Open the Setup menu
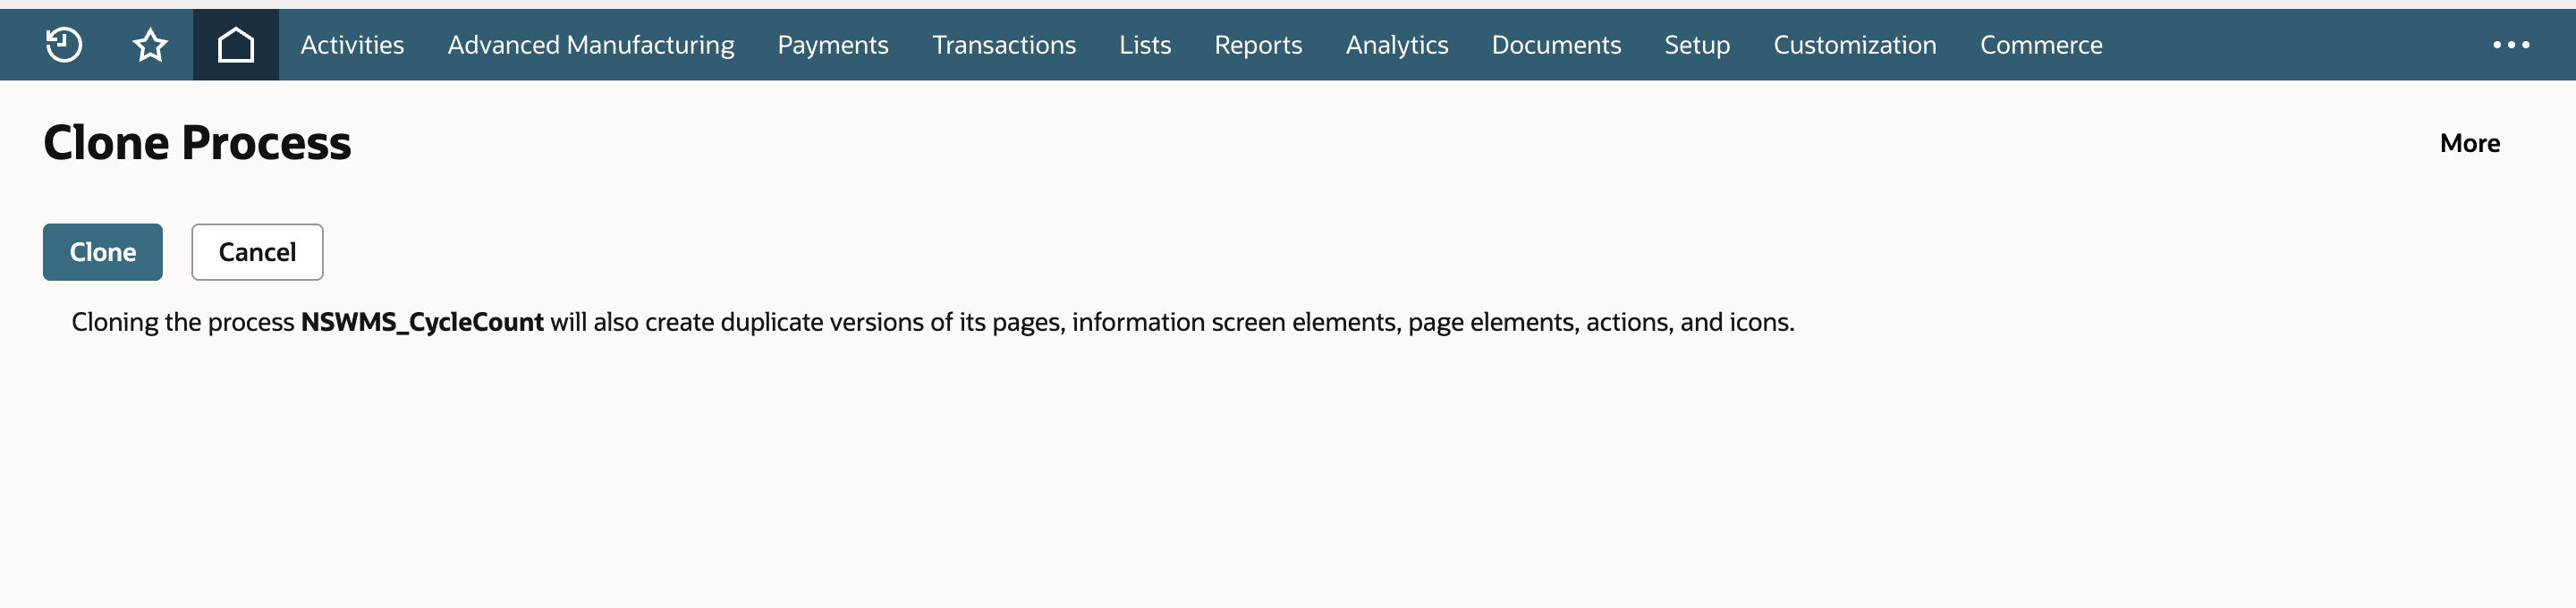Screen dimensions: 2576x608 tap(1697, 45)
